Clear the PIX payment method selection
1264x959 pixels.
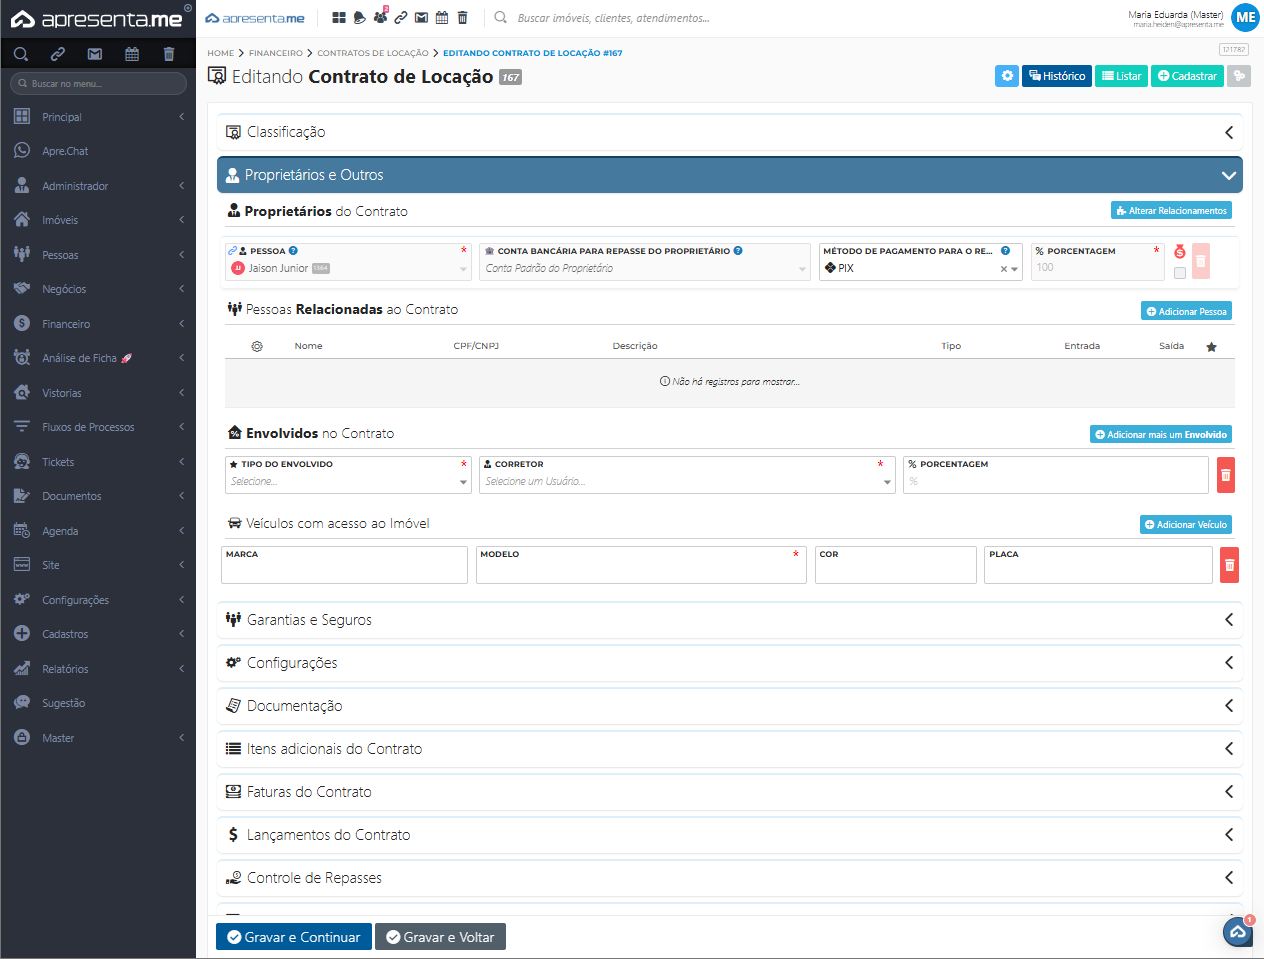[1003, 269]
